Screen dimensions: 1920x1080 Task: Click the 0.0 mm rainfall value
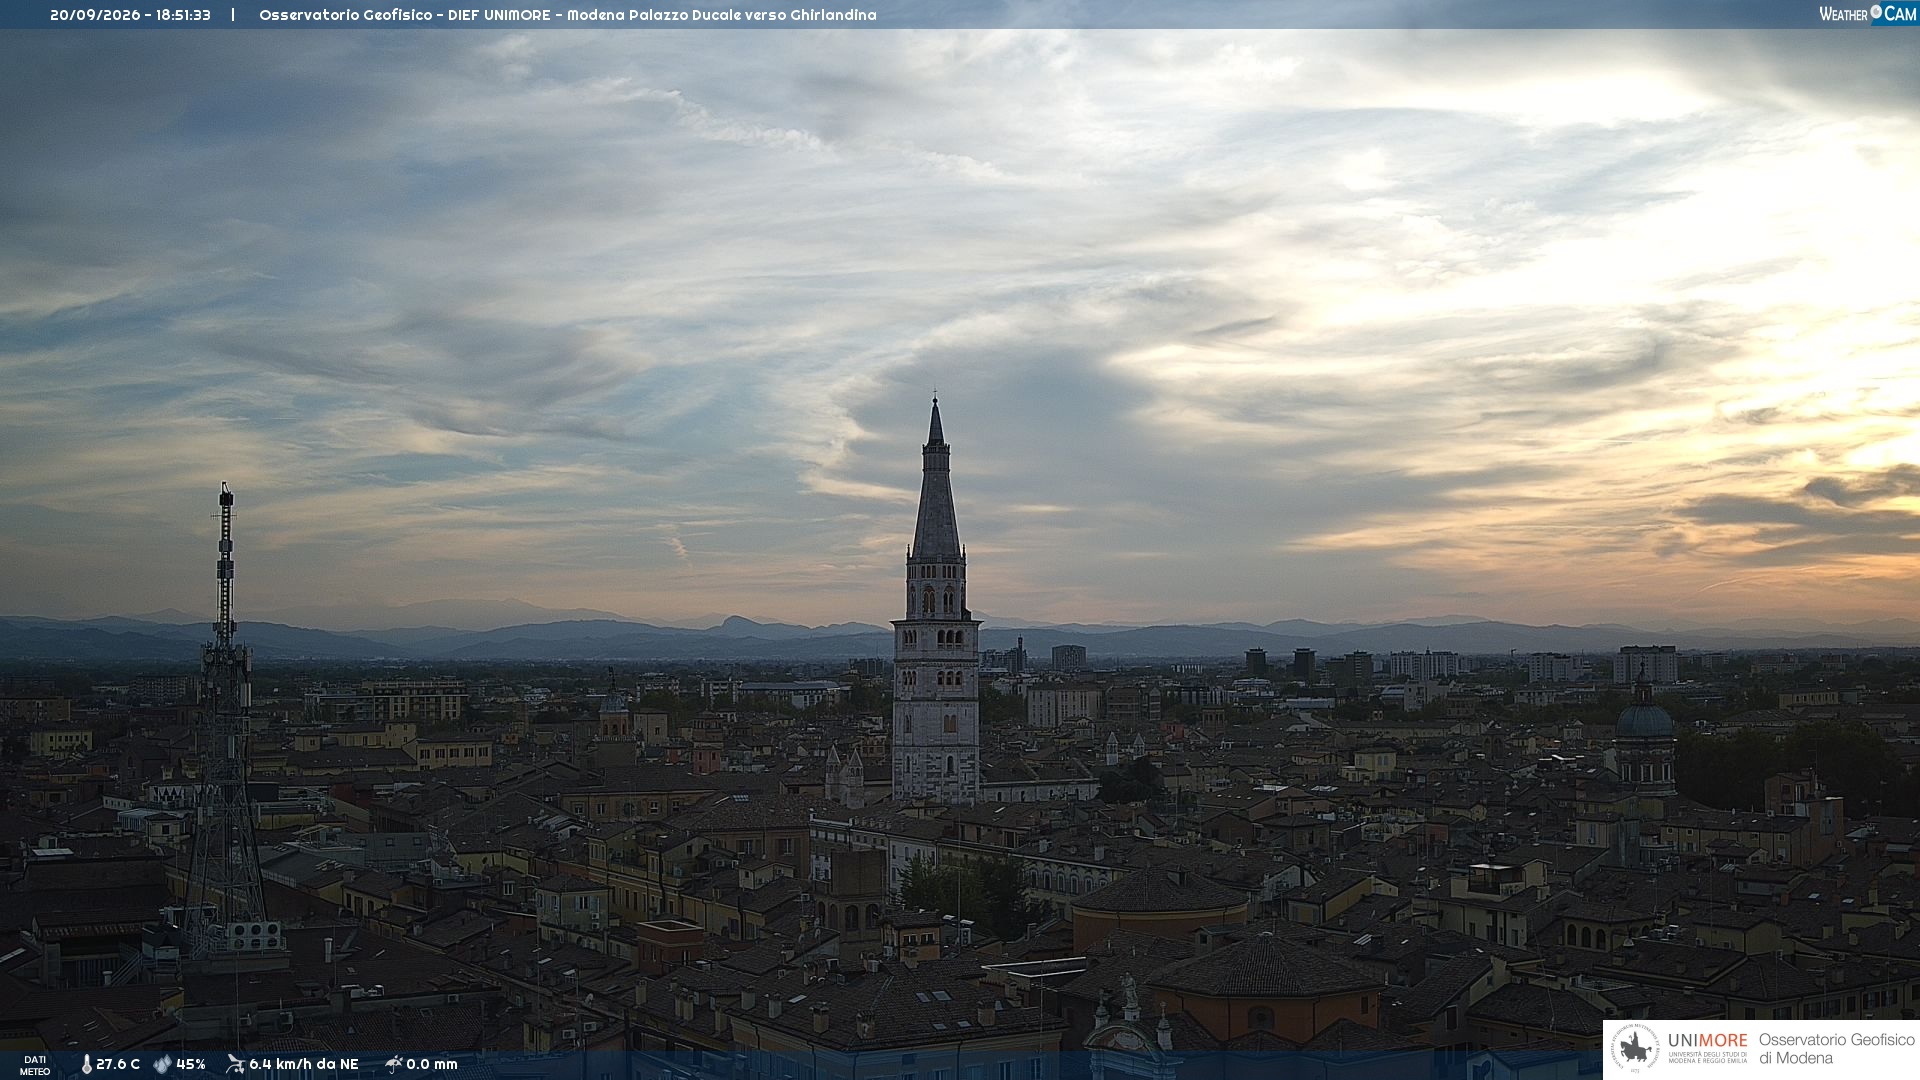pos(432,1064)
